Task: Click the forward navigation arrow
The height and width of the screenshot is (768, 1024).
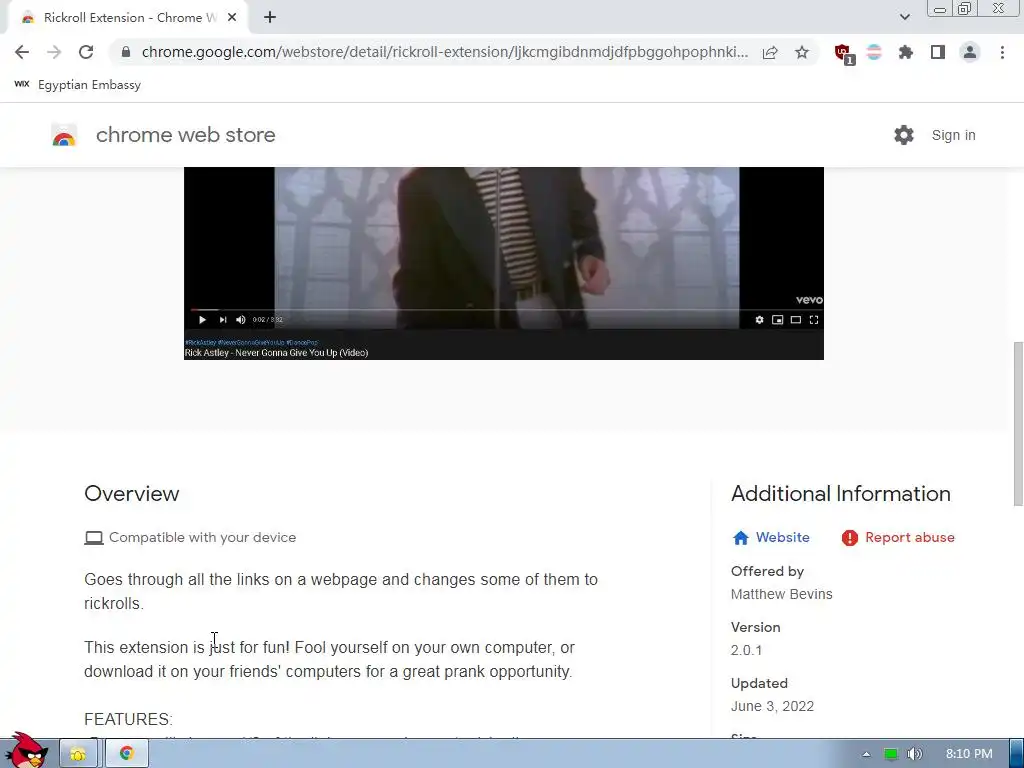Action: (54, 52)
